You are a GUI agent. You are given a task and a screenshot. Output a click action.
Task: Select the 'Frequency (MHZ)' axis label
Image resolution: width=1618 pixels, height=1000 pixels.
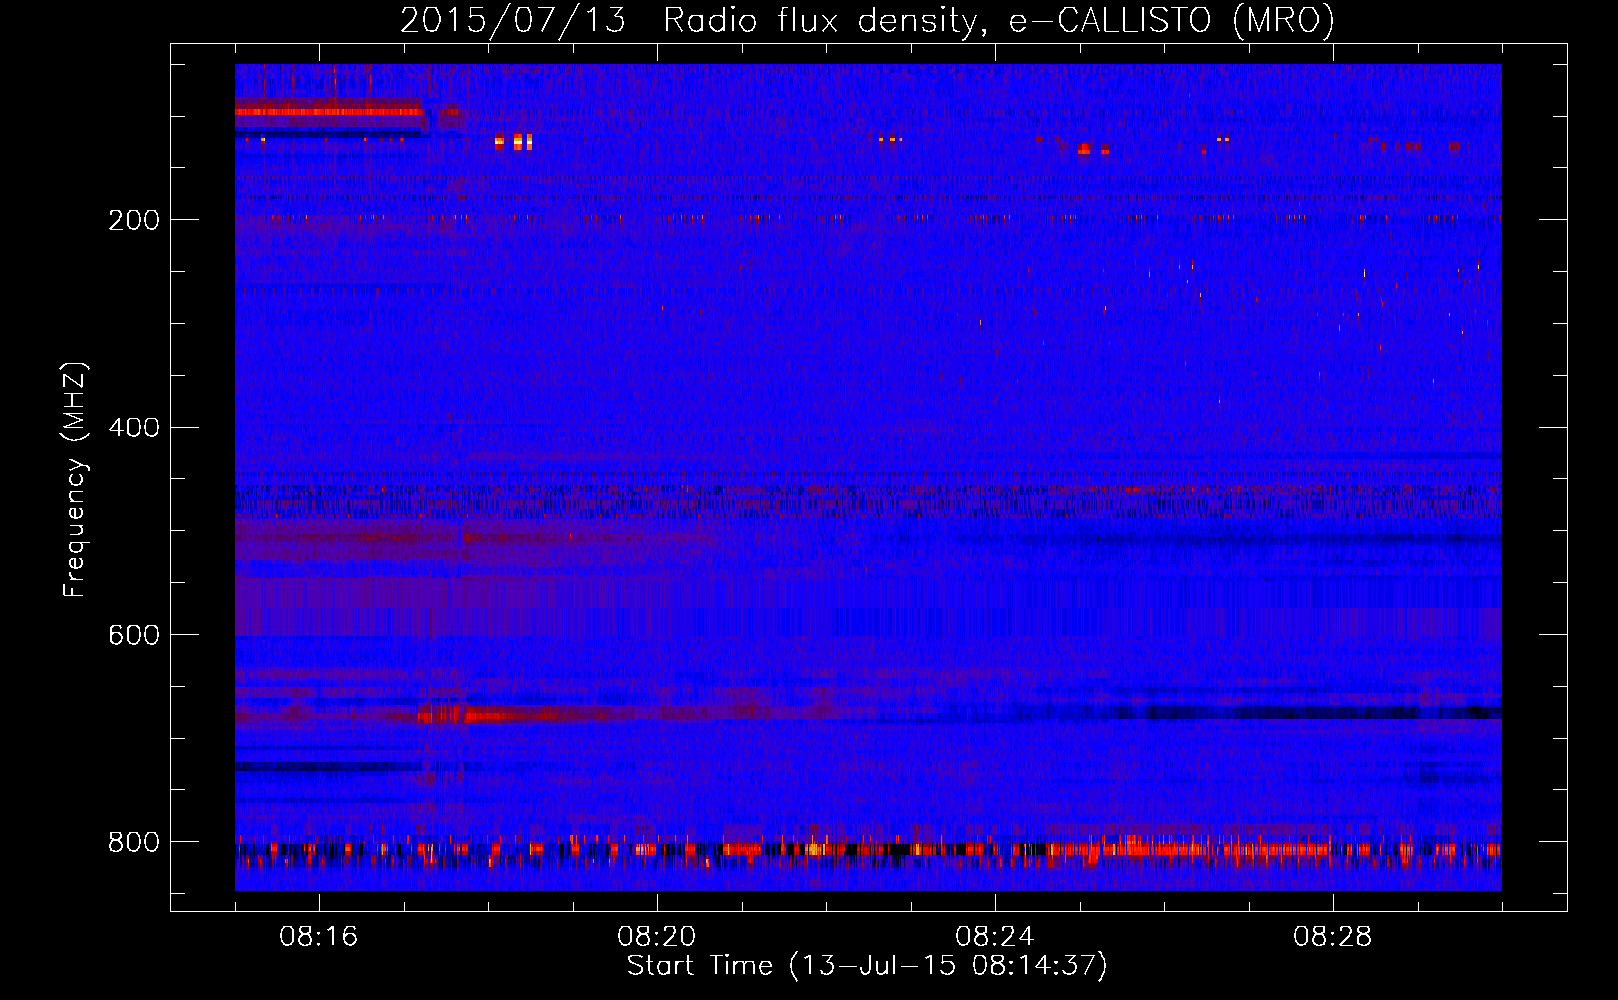click(x=75, y=480)
